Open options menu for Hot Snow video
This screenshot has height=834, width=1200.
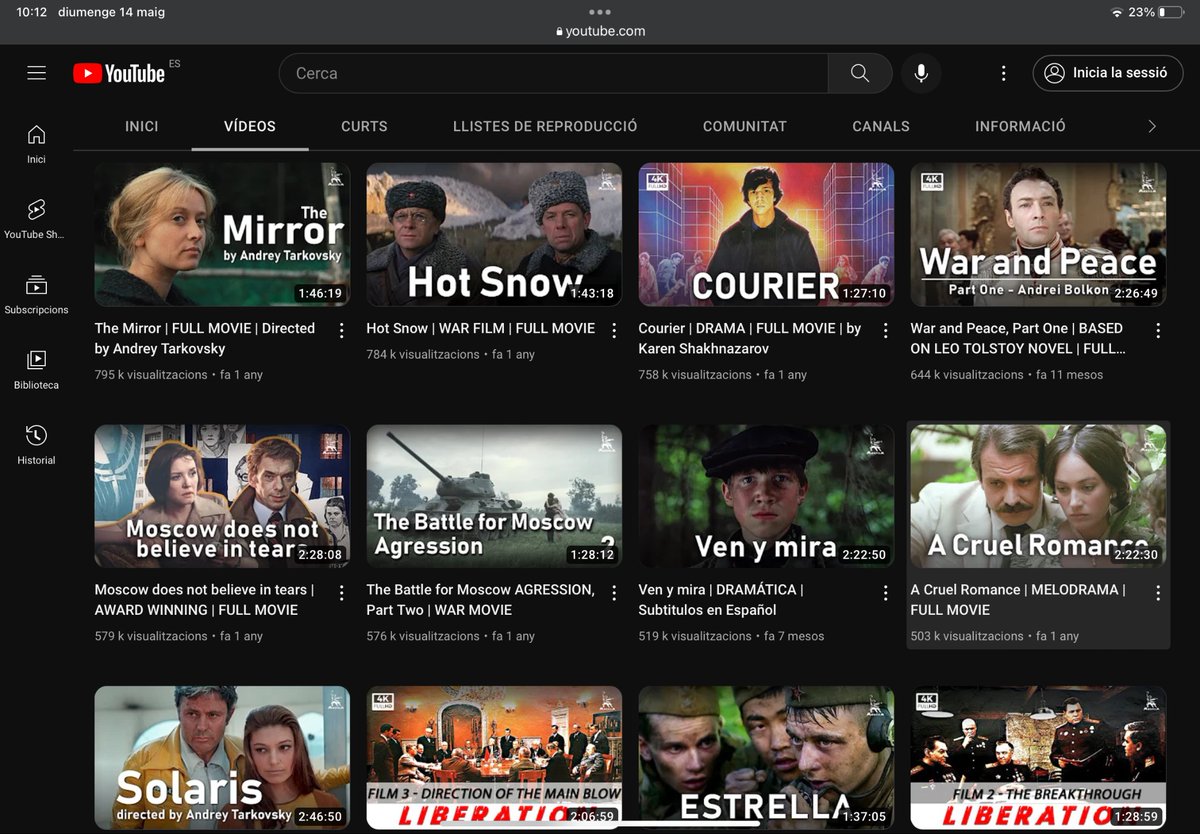pos(613,330)
